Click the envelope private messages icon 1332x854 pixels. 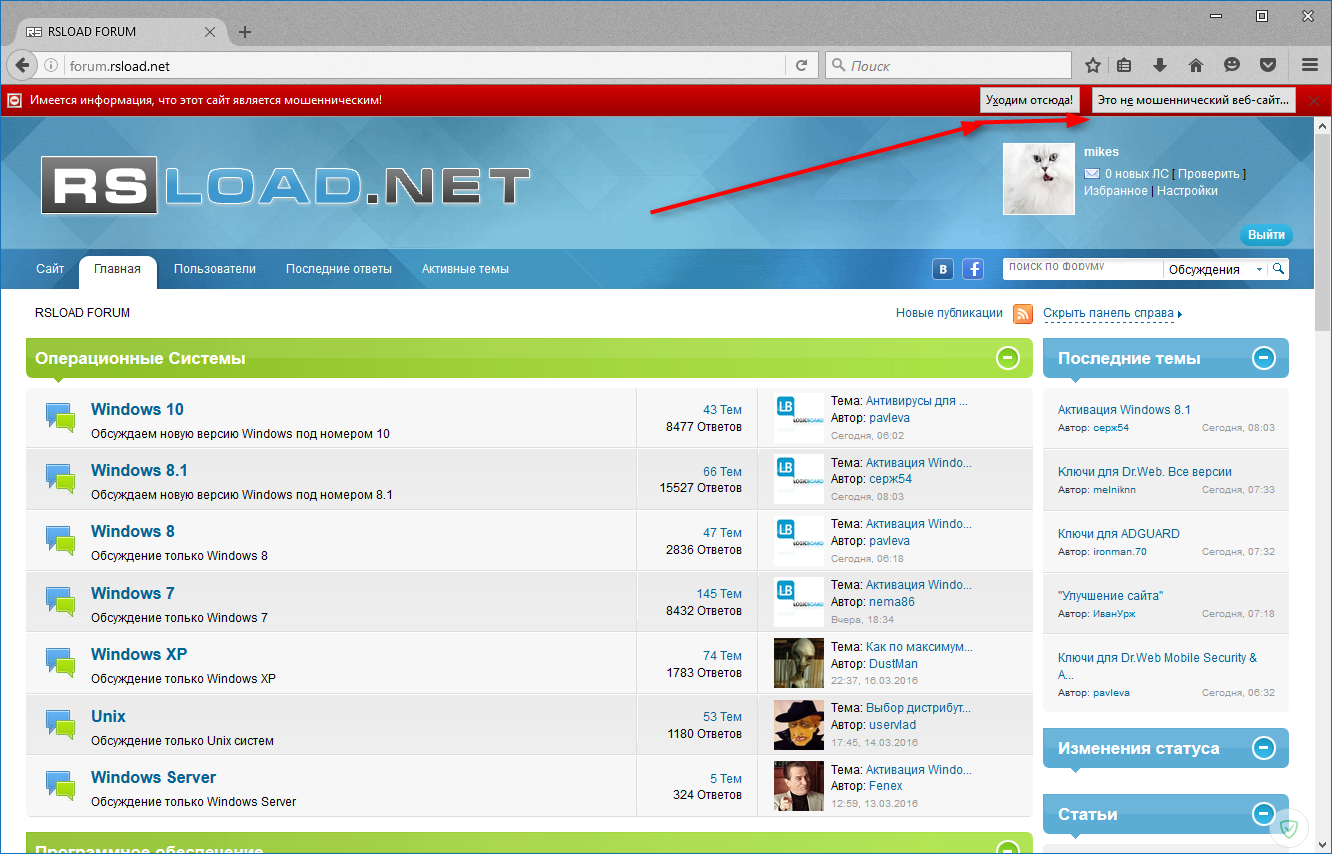click(x=1092, y=174)
